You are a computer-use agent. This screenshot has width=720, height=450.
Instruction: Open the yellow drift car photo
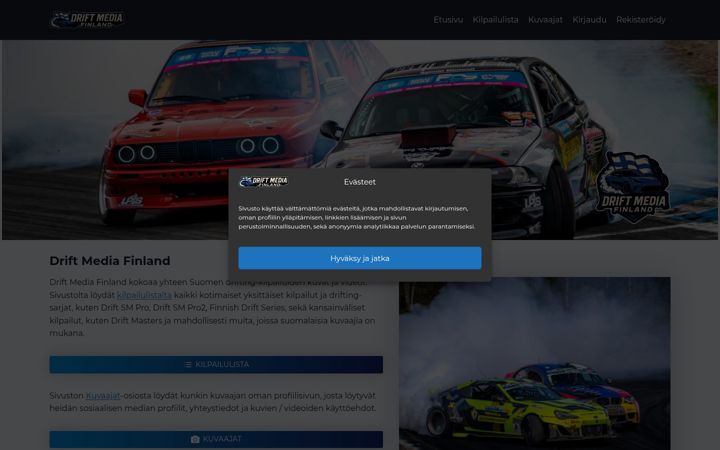tap(534, 363)
